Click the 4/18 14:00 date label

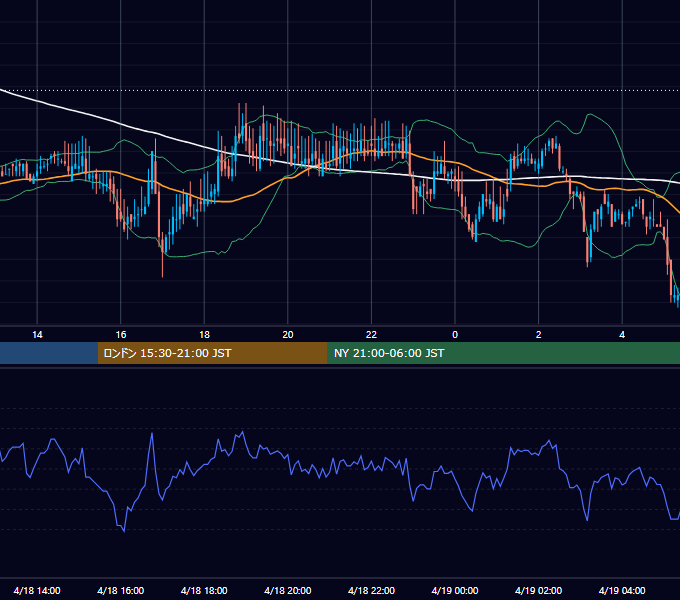[x=37, y=590]
